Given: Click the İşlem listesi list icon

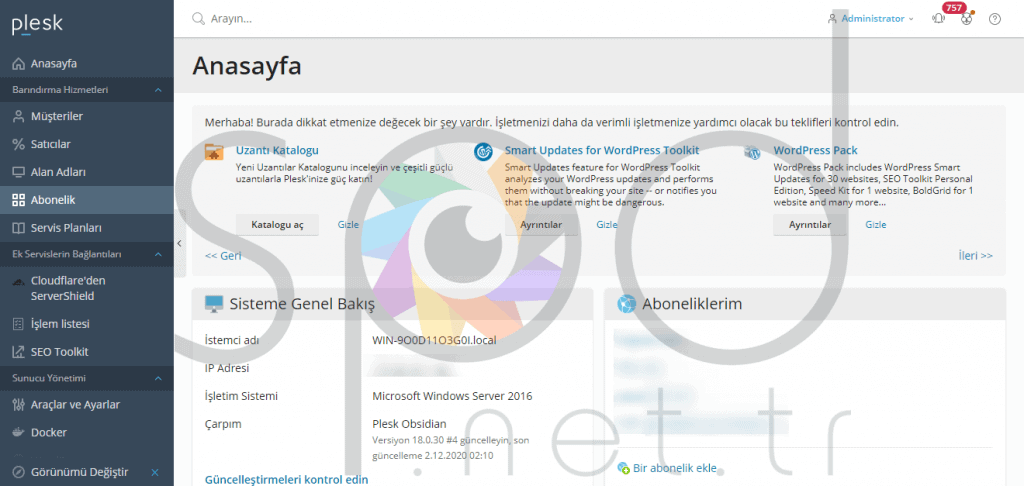Looking at the screenshot, I should (x=18, y=324).
